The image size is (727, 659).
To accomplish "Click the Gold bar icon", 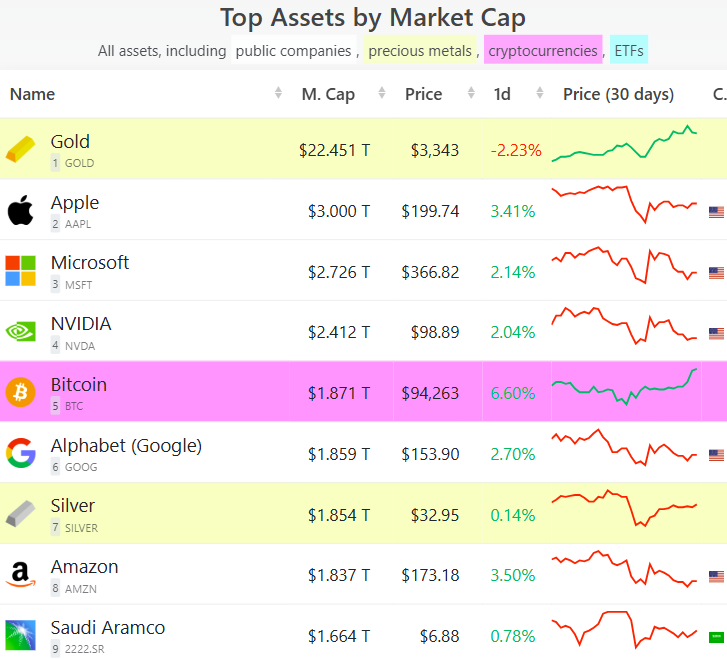I will tap(20, 150).
